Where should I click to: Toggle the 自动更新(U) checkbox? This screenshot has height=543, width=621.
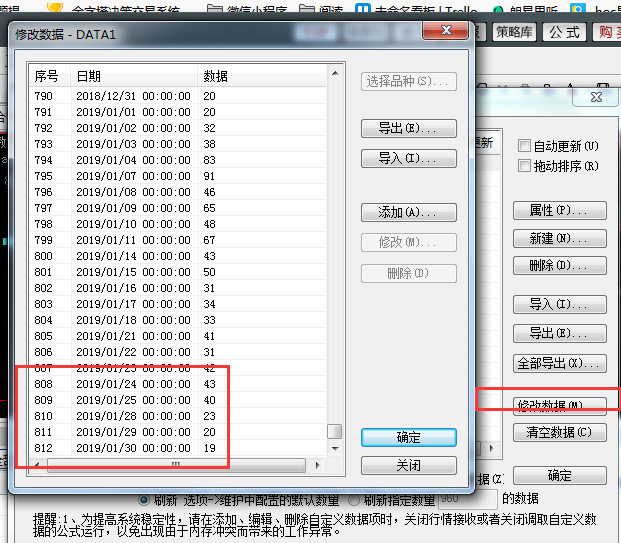click(x=524, y=146)
